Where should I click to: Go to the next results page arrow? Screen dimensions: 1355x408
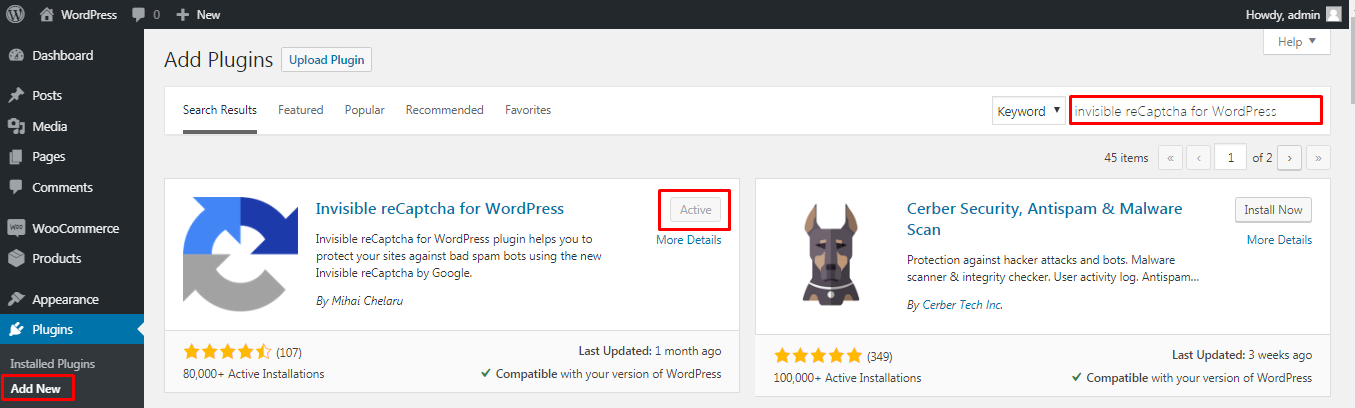point(1289,157)
